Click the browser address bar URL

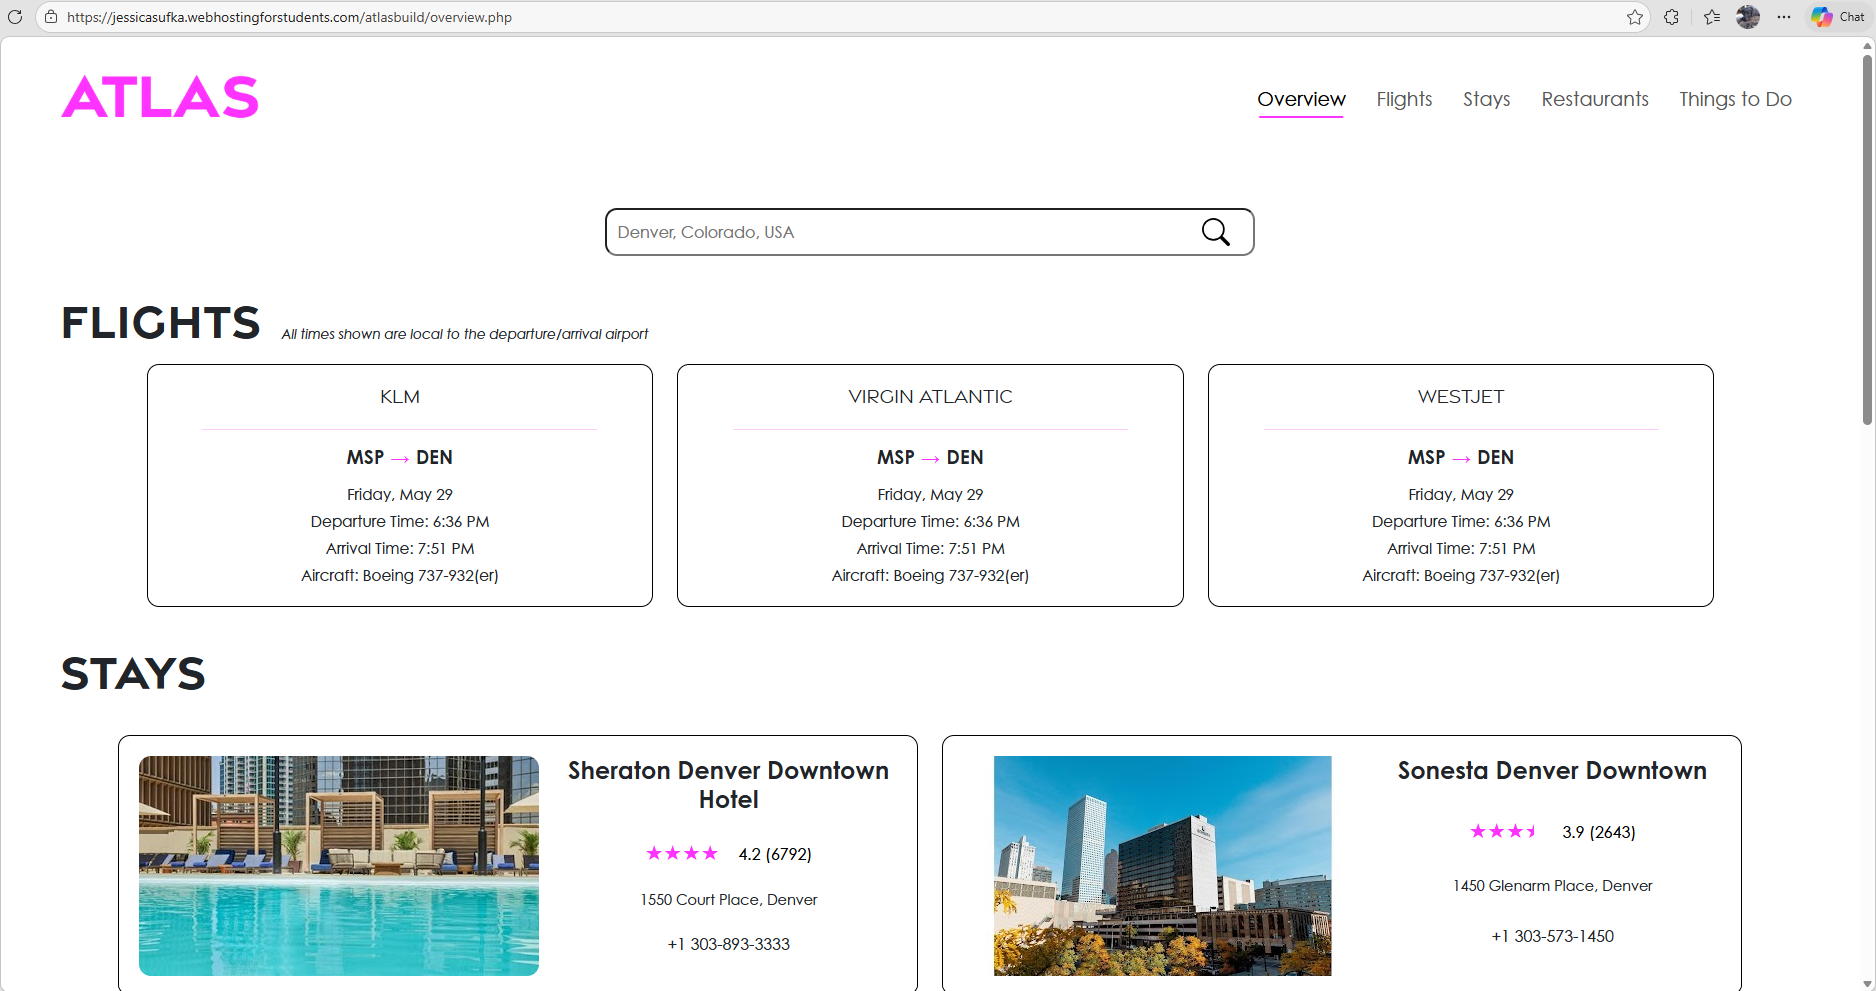290,17
